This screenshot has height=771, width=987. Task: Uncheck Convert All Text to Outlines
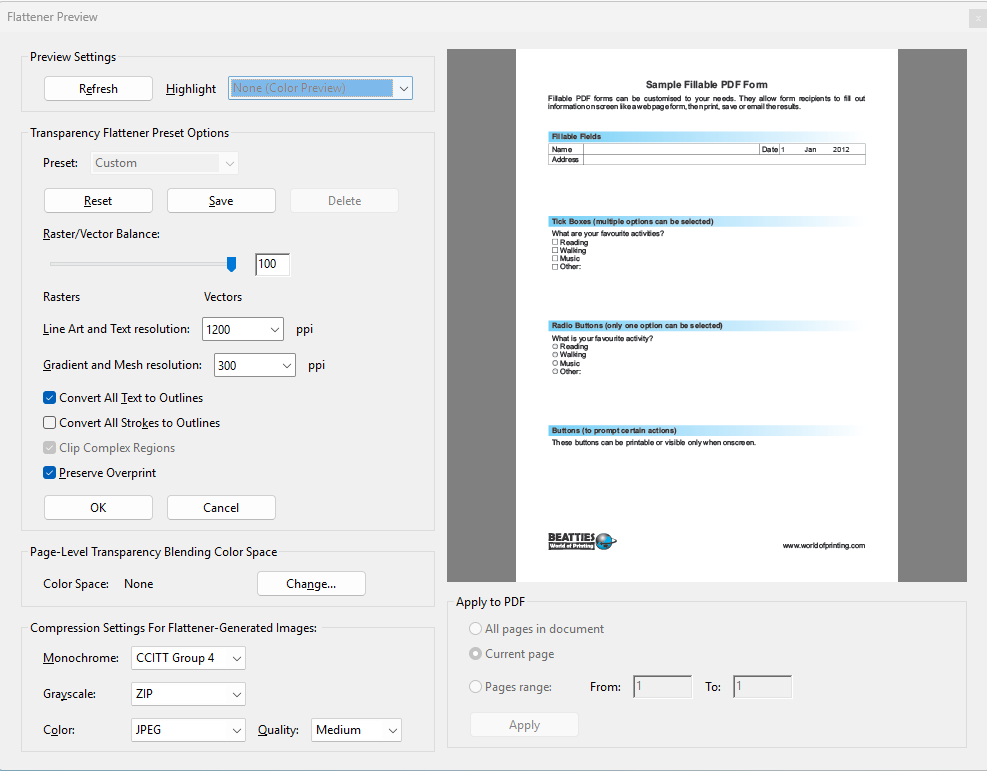(x=49, y=397)
